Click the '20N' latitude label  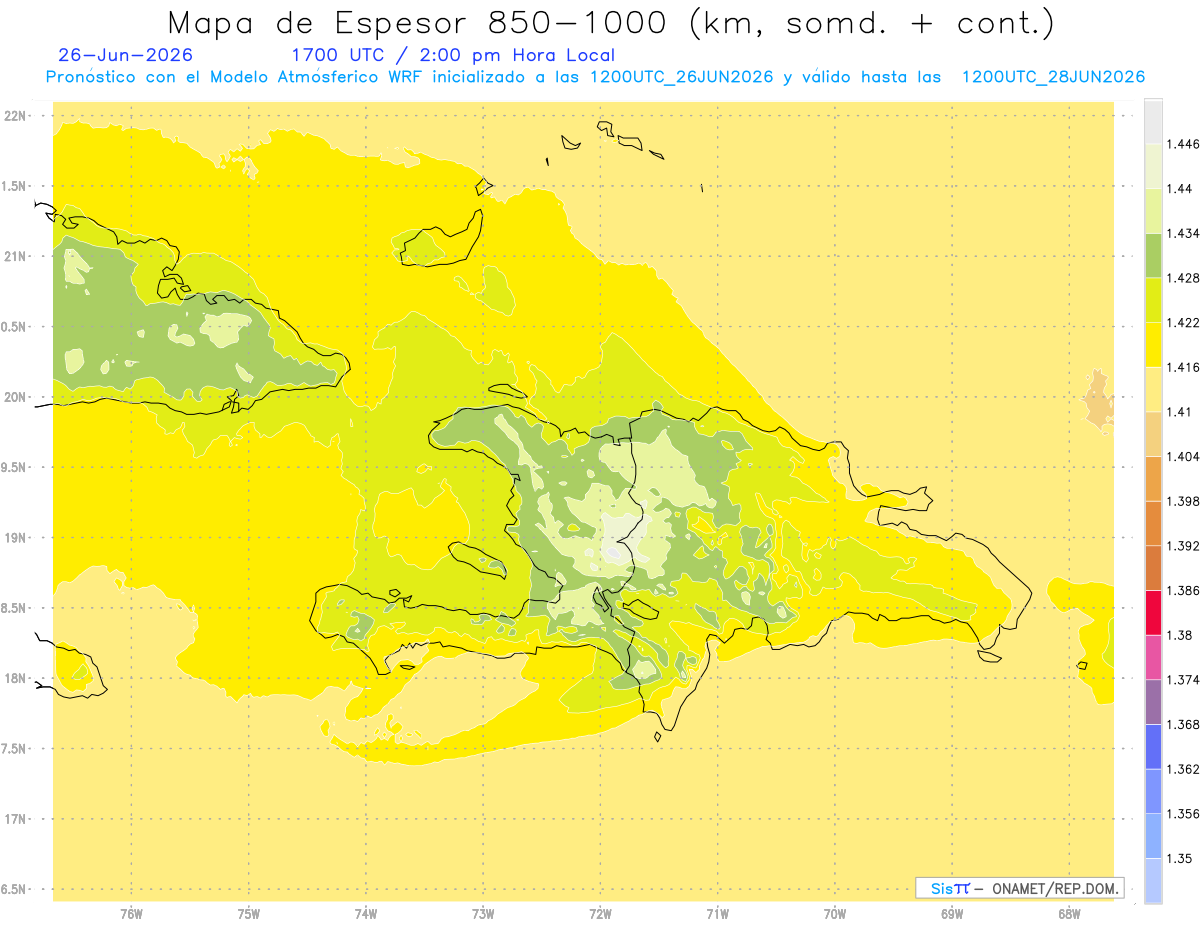(x=16, y=397)
